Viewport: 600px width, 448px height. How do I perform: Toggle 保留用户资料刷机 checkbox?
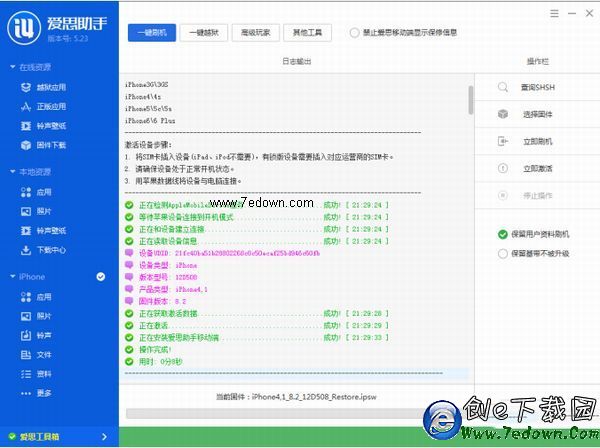502,234
